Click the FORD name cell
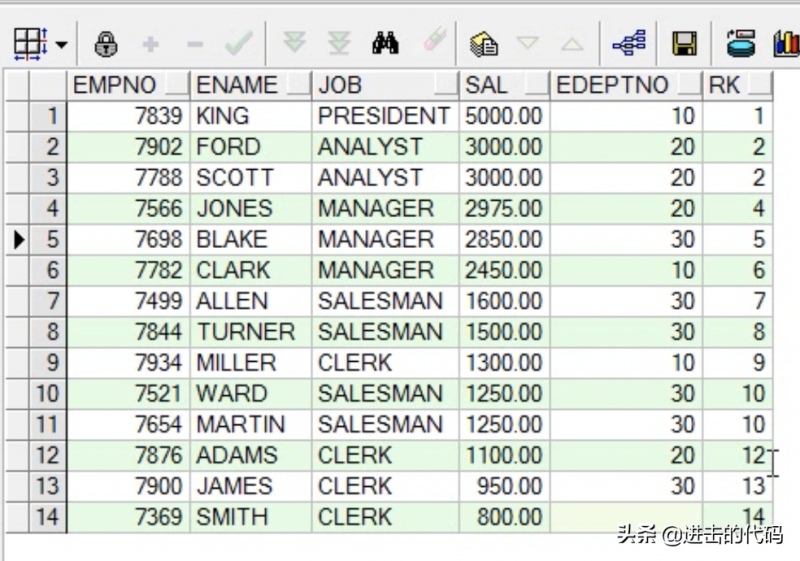Screen dimensions: 800x561 251,147
